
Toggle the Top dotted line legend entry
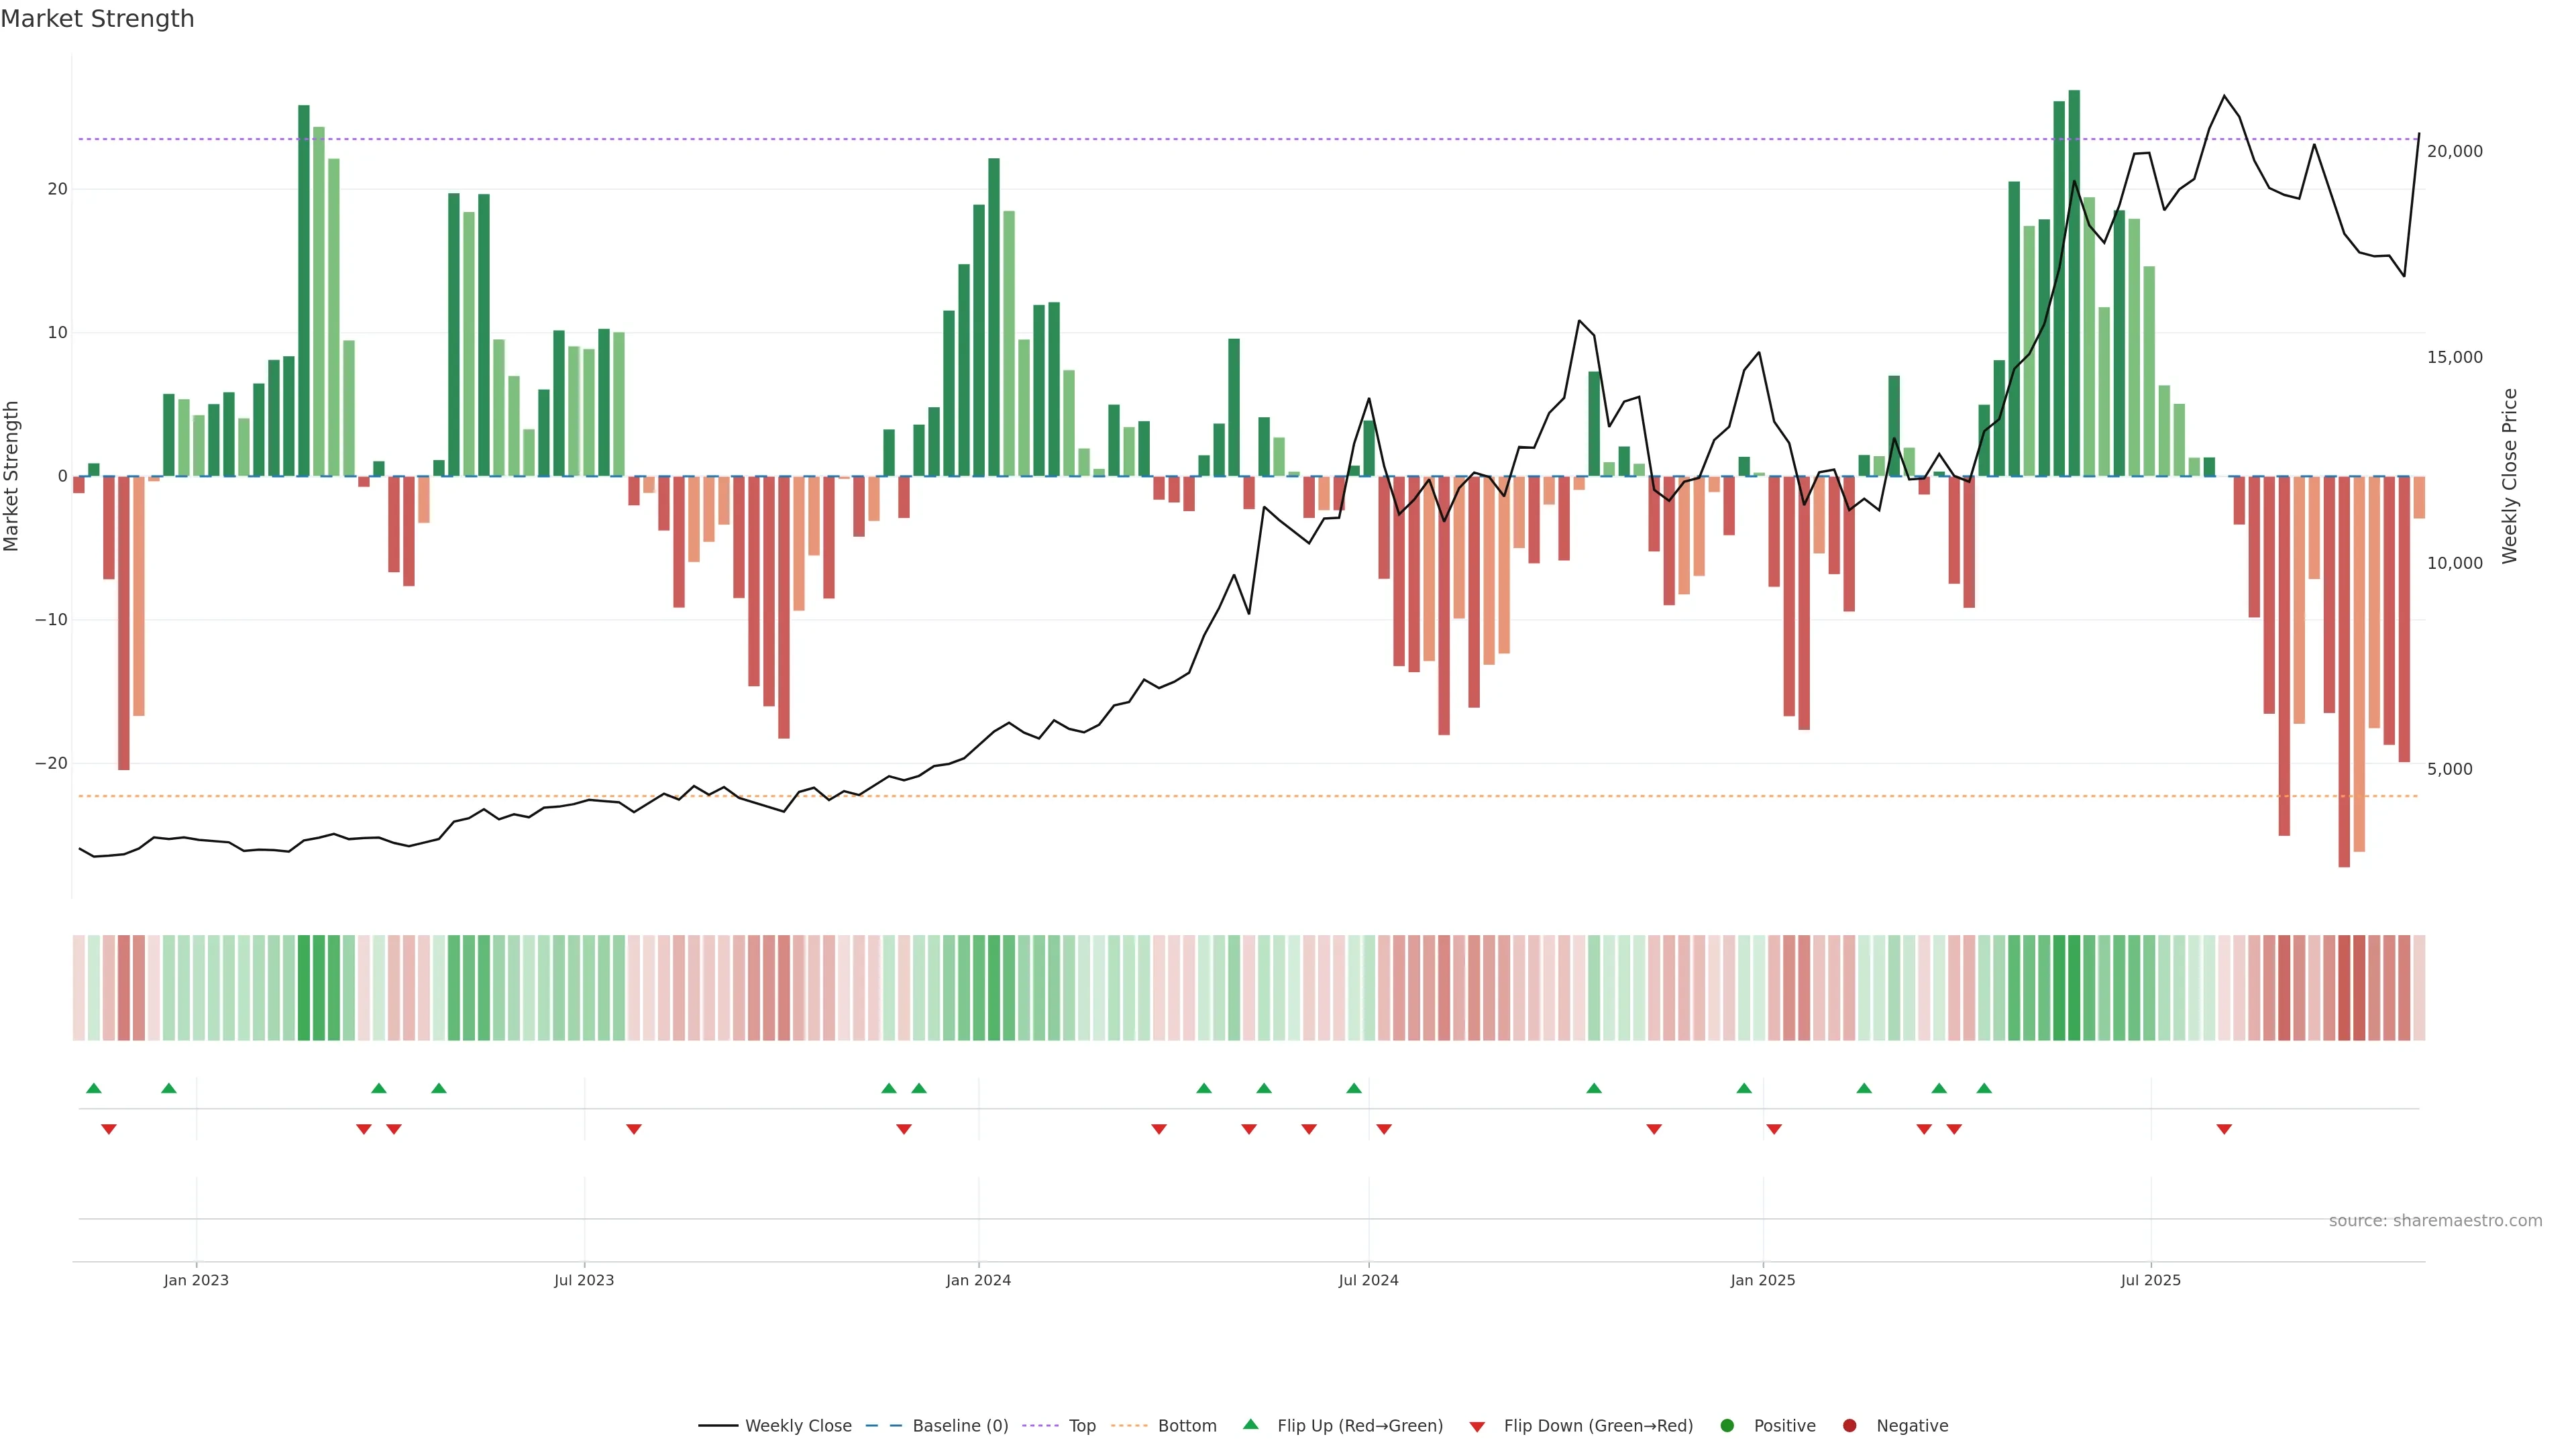point(1081,1426)
